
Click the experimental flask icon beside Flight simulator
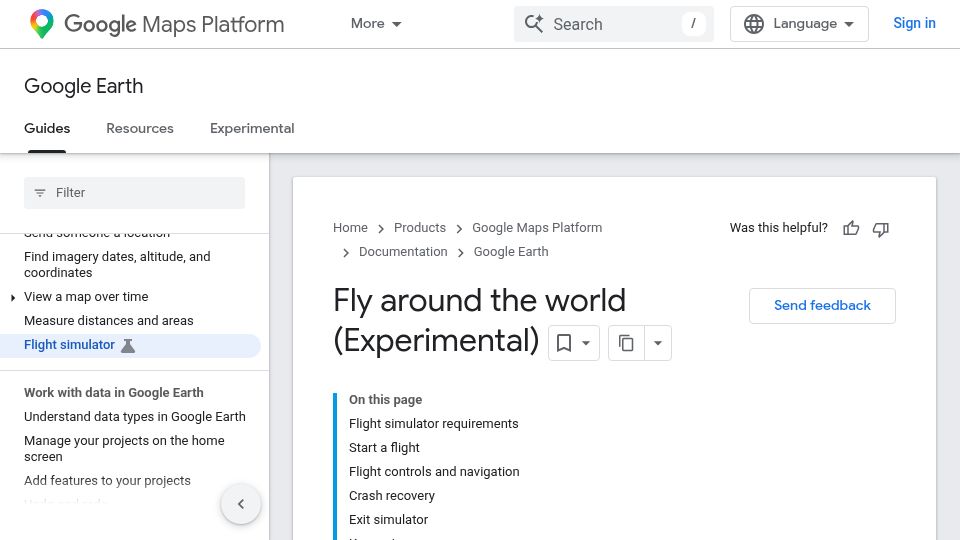click(128, 346)
